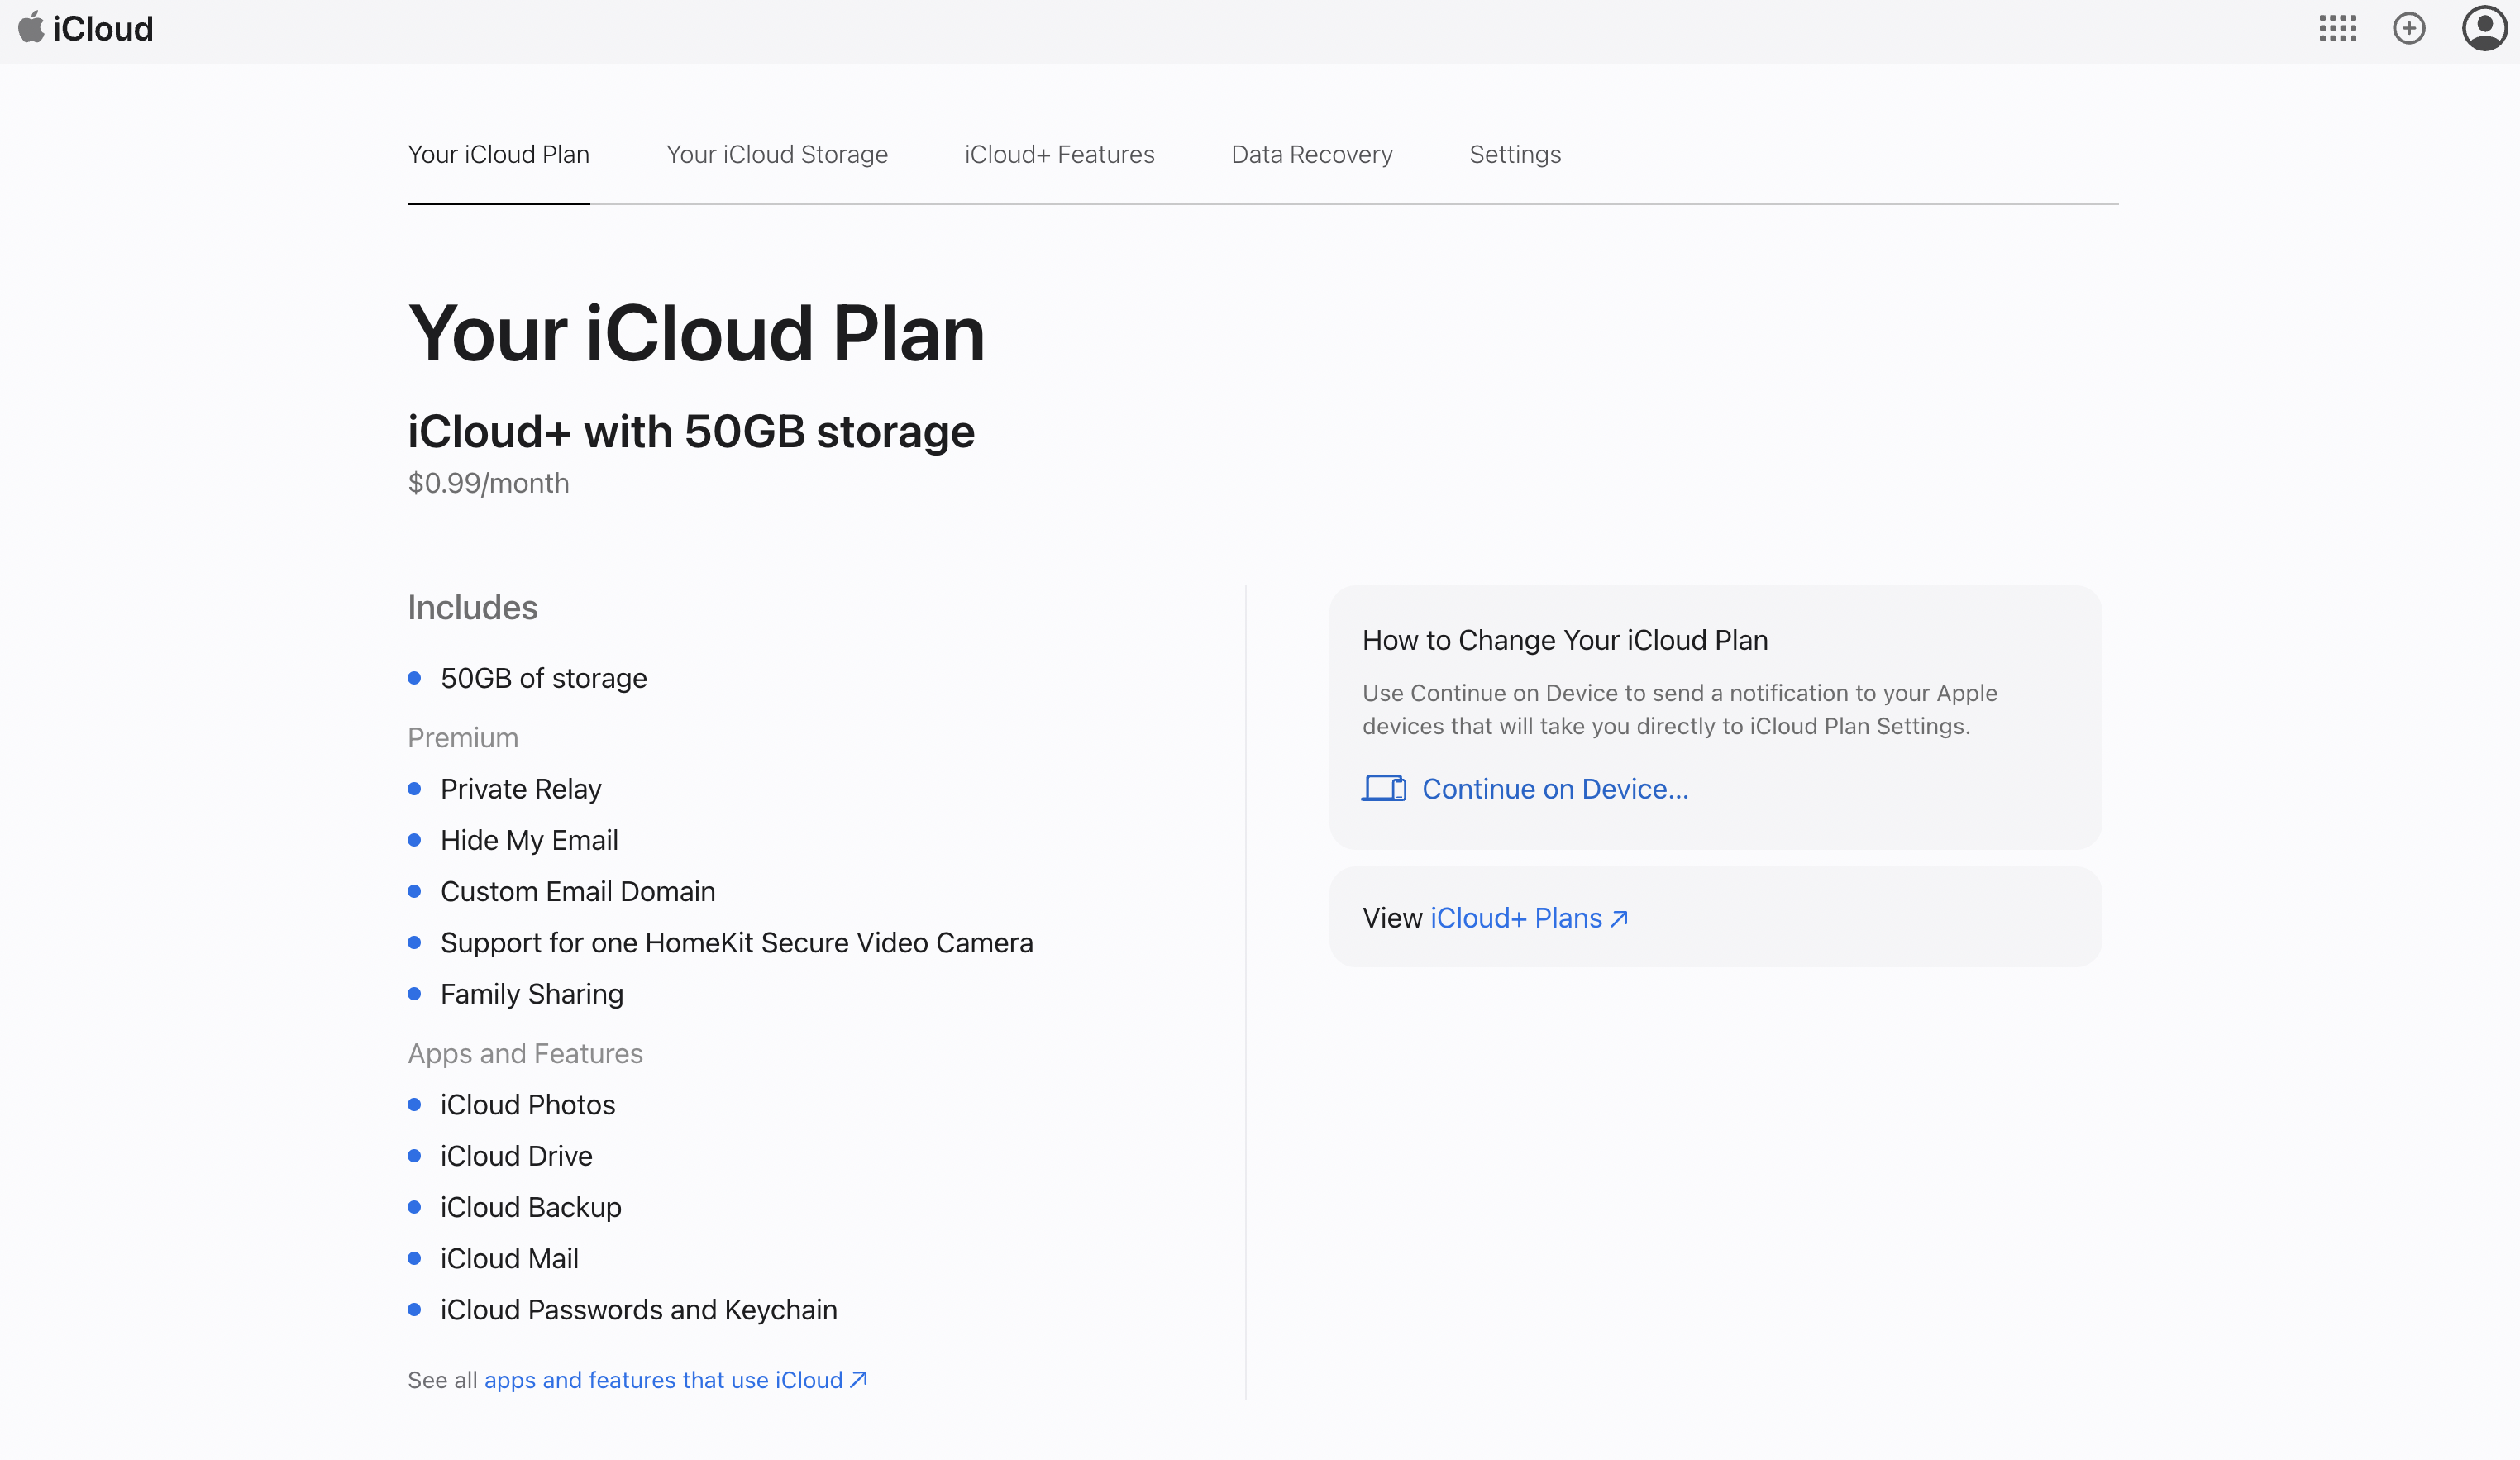
Task: Click arrow icon after apps and features link
Action: click(858, 1379)
